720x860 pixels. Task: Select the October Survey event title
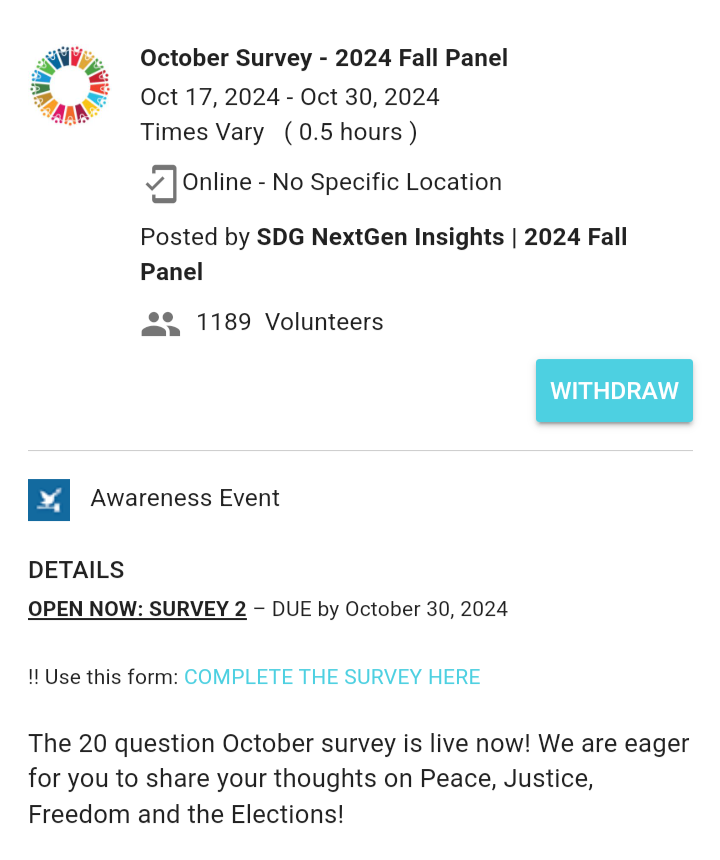click(x=323, y=58)
